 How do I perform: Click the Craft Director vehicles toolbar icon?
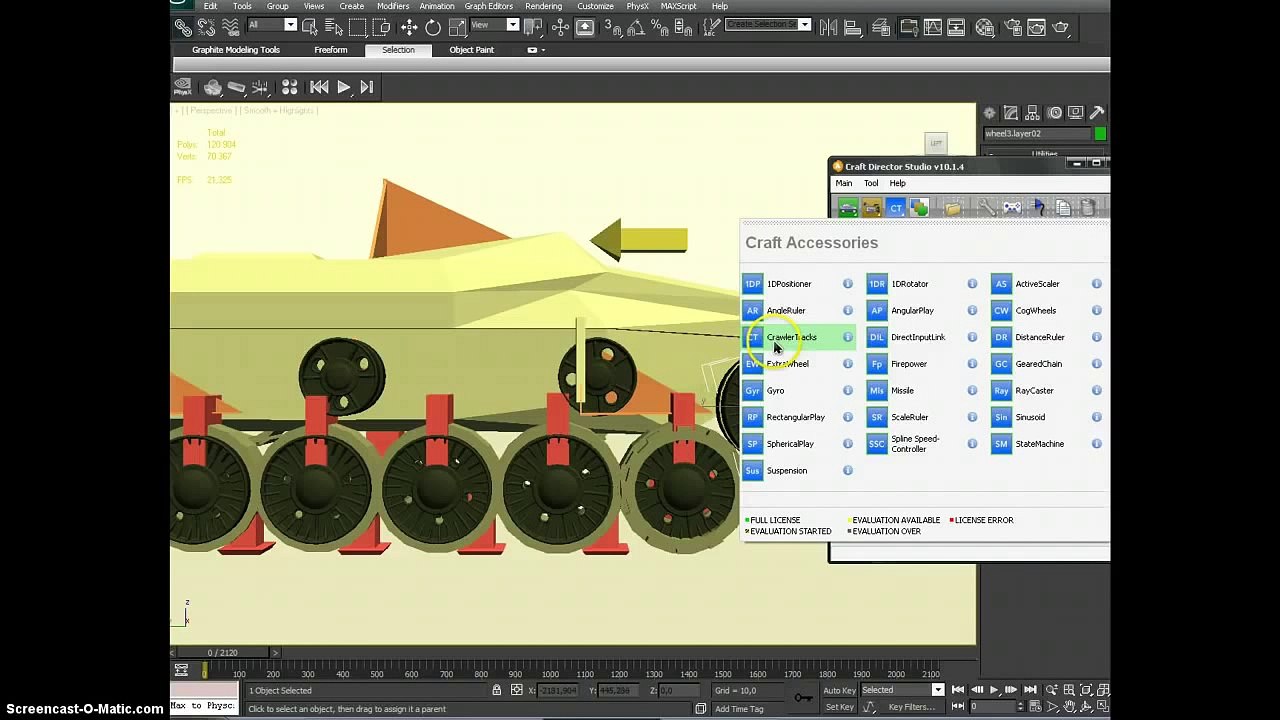pyautogui.click(x=848, y=208)
